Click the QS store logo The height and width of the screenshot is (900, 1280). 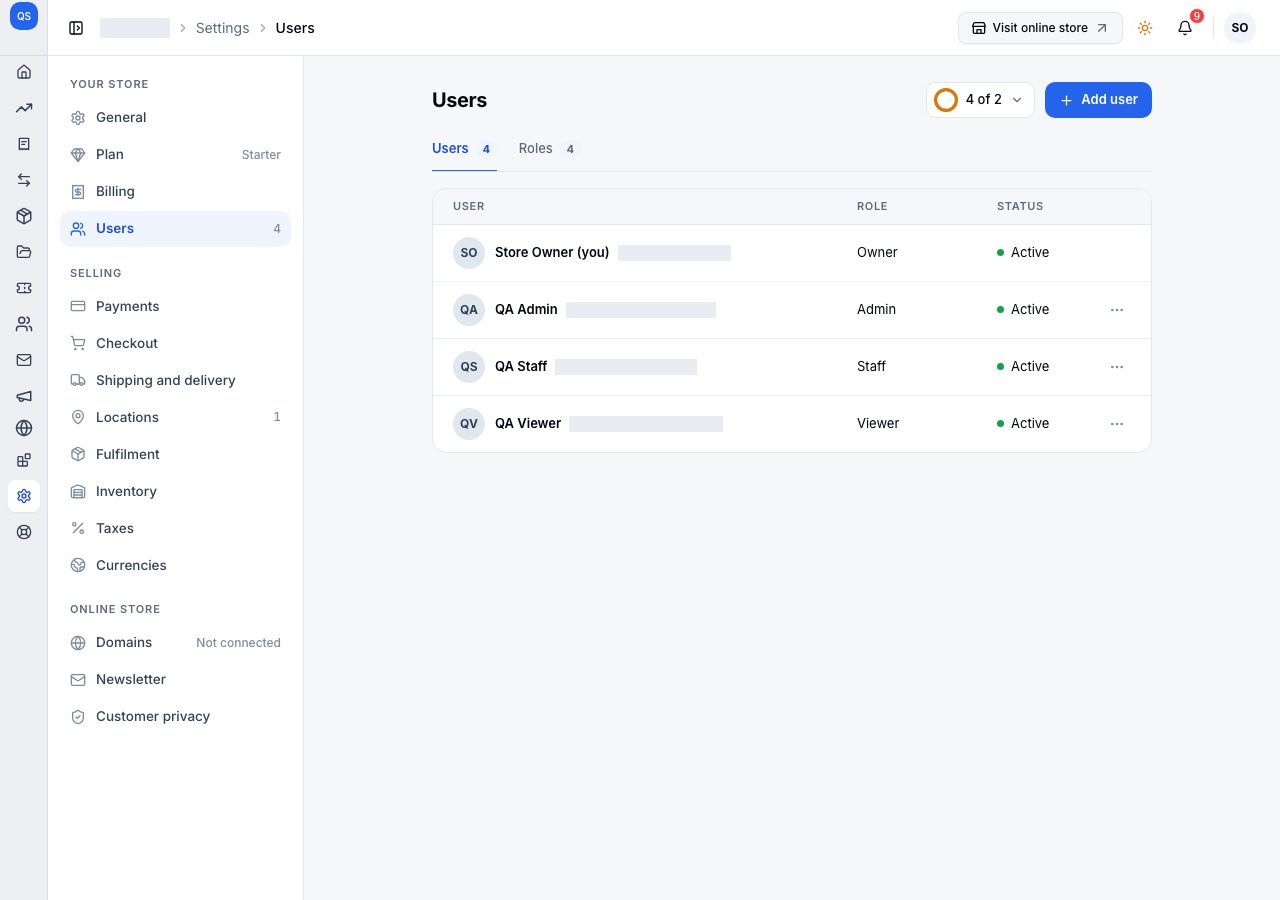point(24,16)
